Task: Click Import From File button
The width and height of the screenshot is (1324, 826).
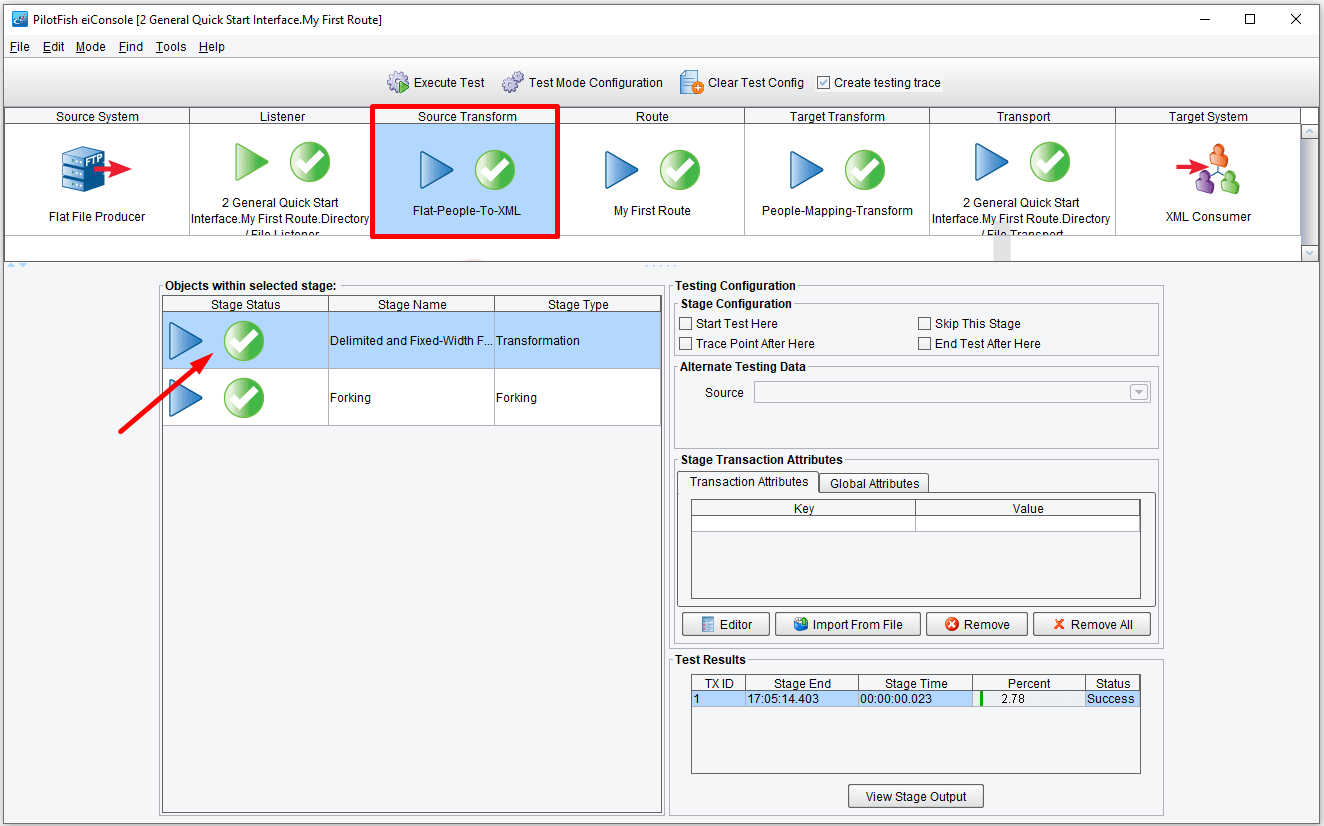Action: (x=847, y=624)
